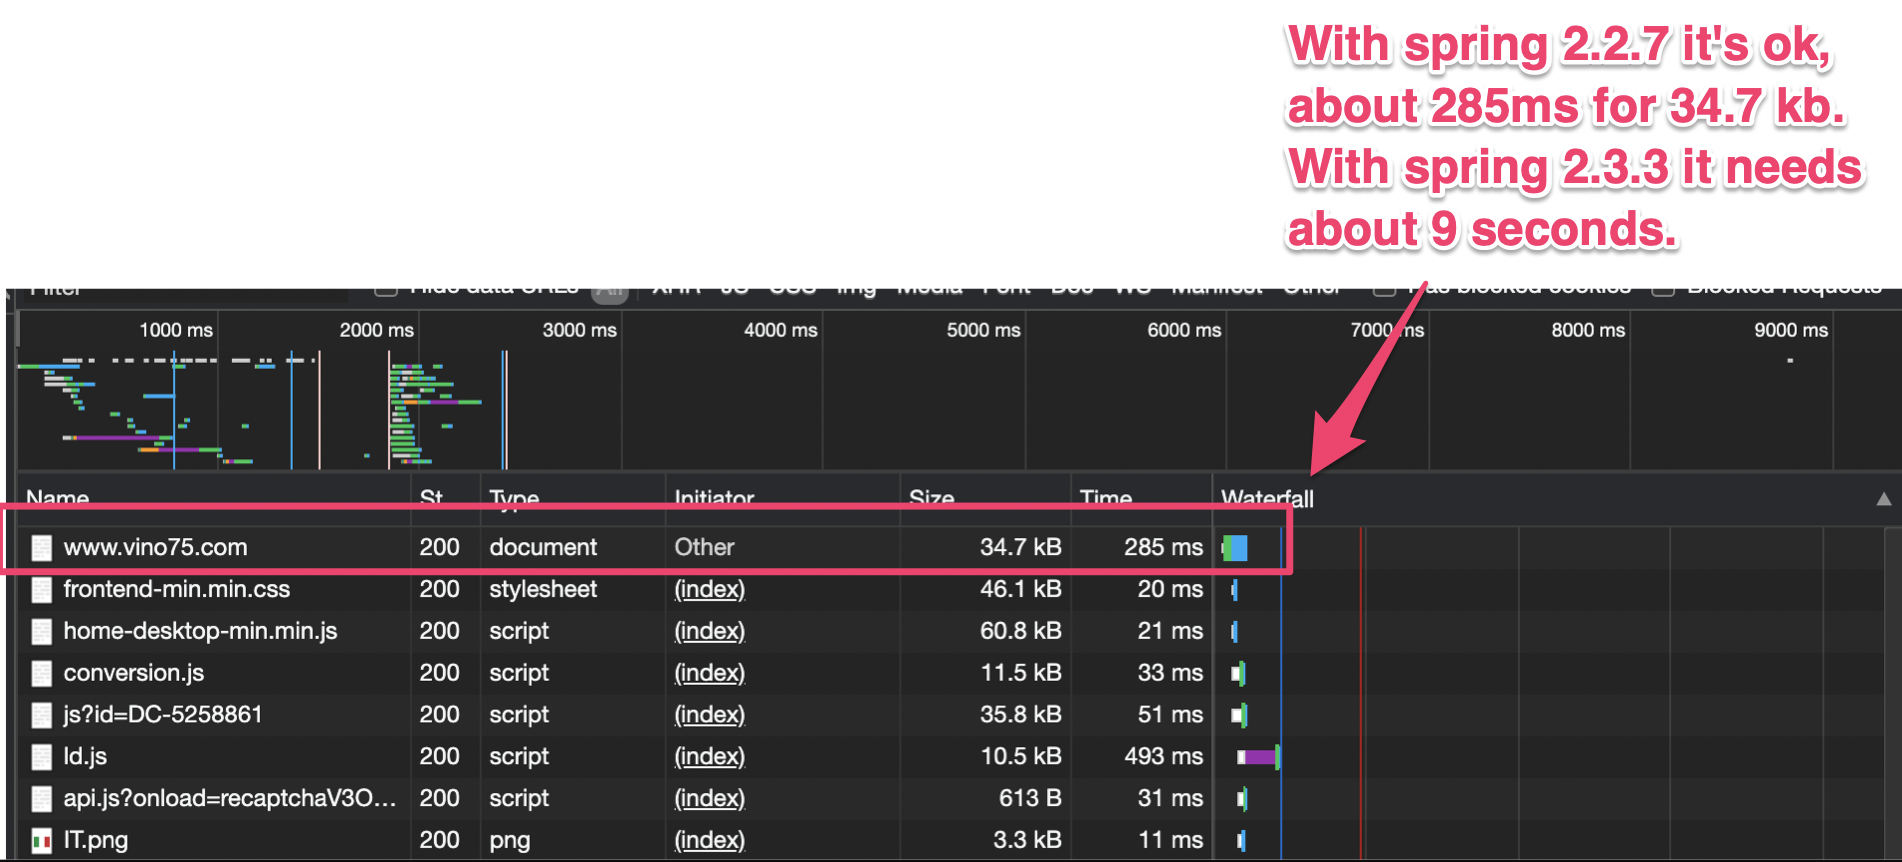Viewport: 1902px width, 862px height.
Task: Select the js?id=DC-5258861 request name
Action: [162, 714]
